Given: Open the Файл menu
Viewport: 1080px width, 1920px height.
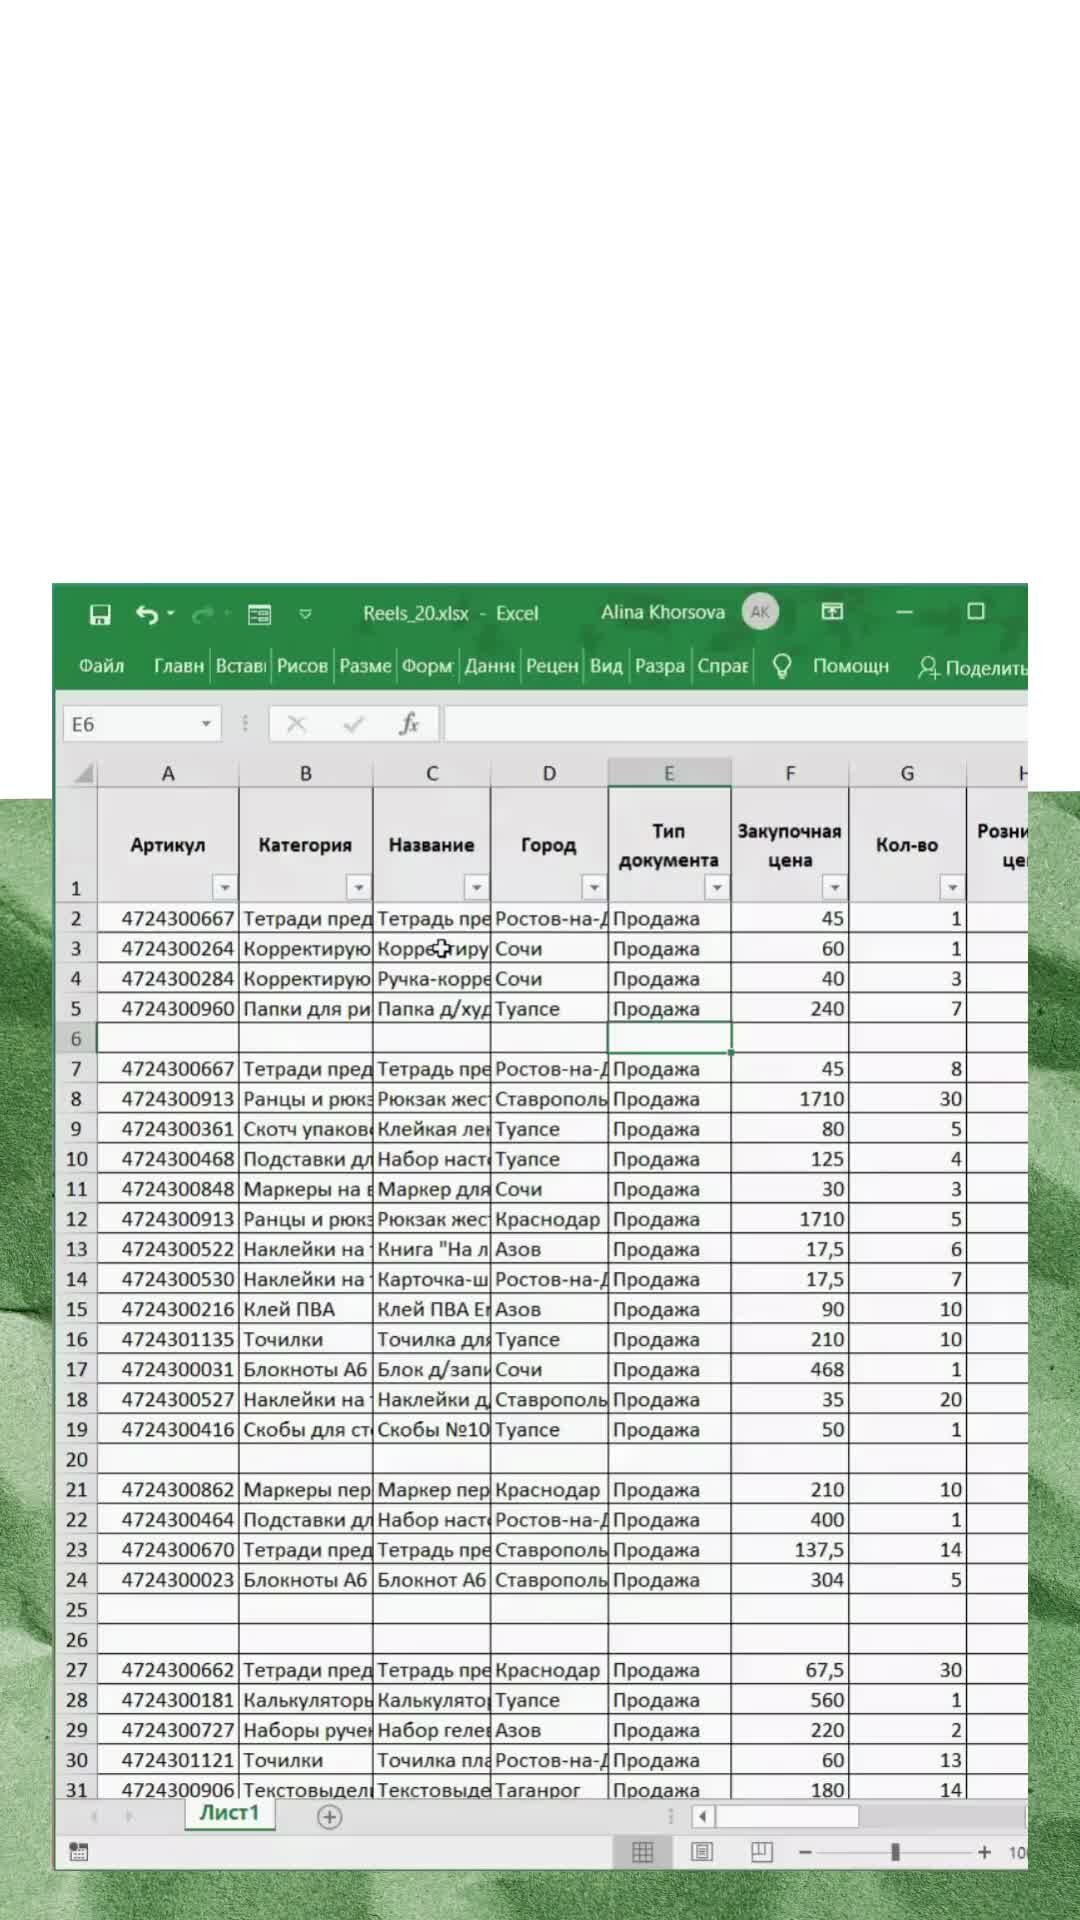Looking at the screenshot, I should click(x=101, y=666).
